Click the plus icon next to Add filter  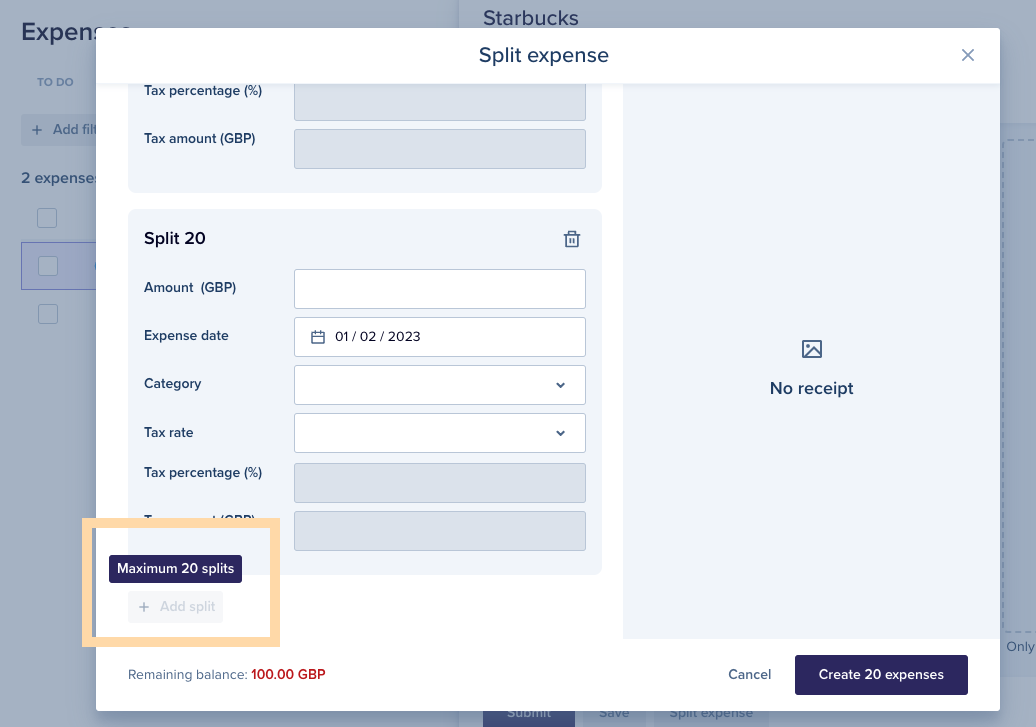[37, 130]
